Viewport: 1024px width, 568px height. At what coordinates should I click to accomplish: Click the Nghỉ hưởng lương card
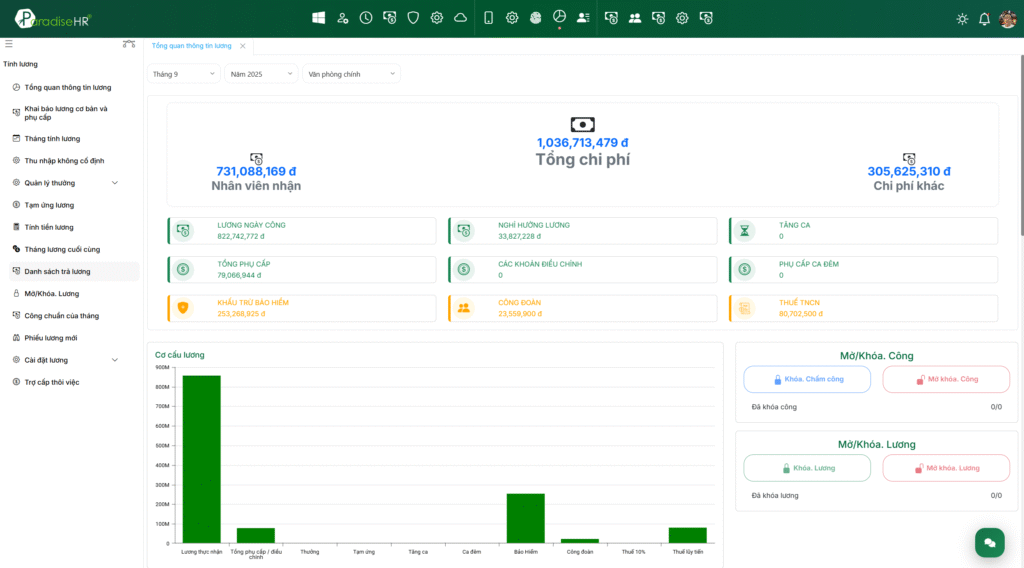point(583,230)
